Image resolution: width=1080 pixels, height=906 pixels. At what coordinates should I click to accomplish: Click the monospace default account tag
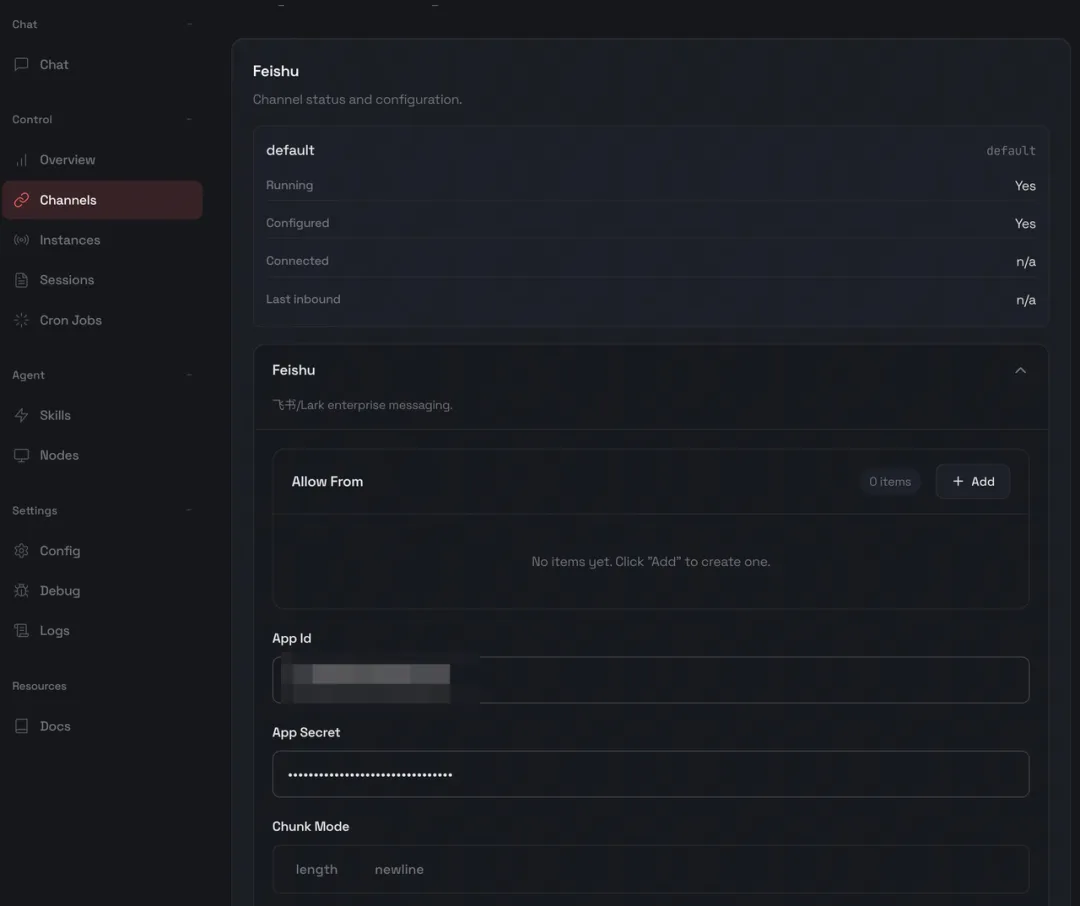1010,151
